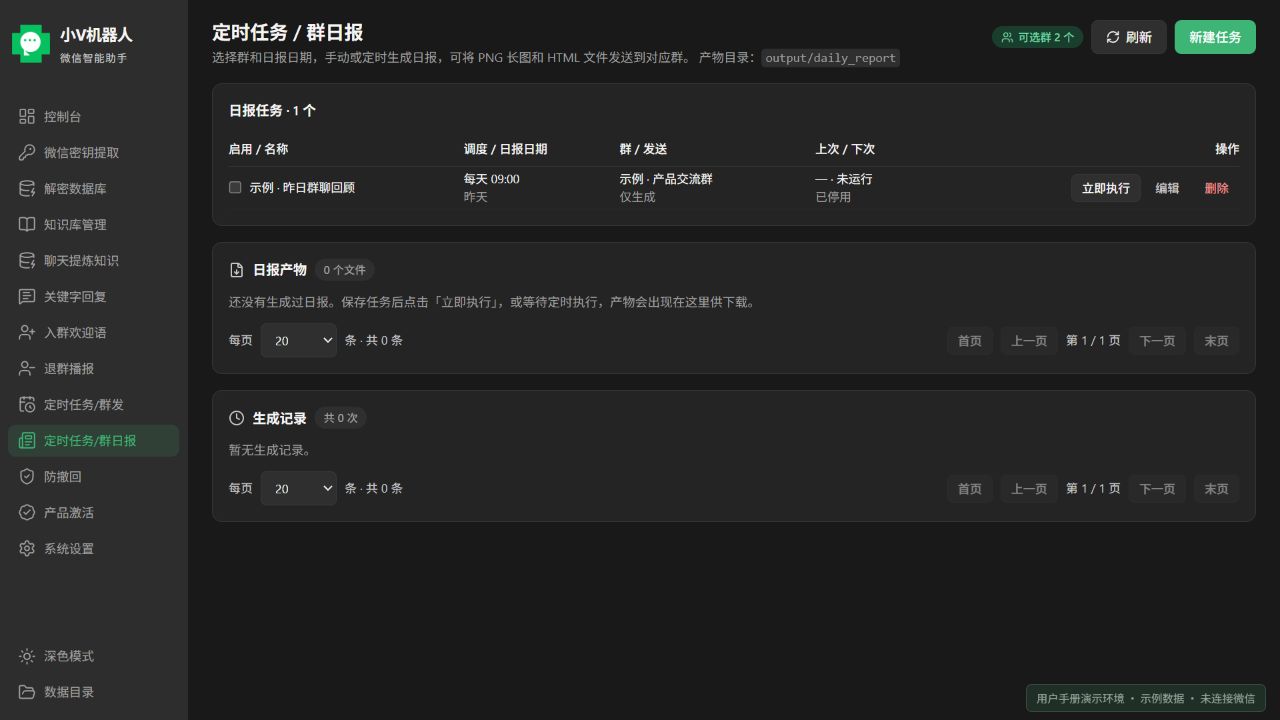This screenshot has height=720, width=1280.
Task: Open 系统设置 from the sidebar
Action: (x=94, y=549)
